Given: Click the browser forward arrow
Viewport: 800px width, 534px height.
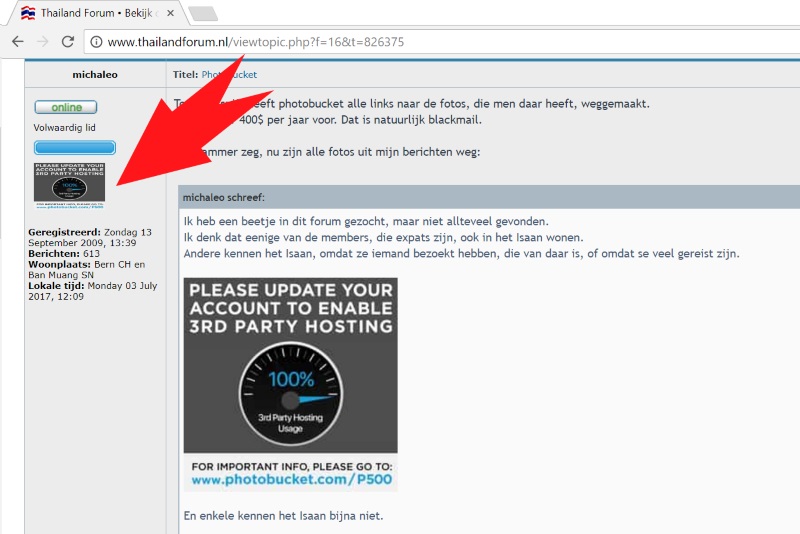Looking at the screenshot, I should 43,41.
